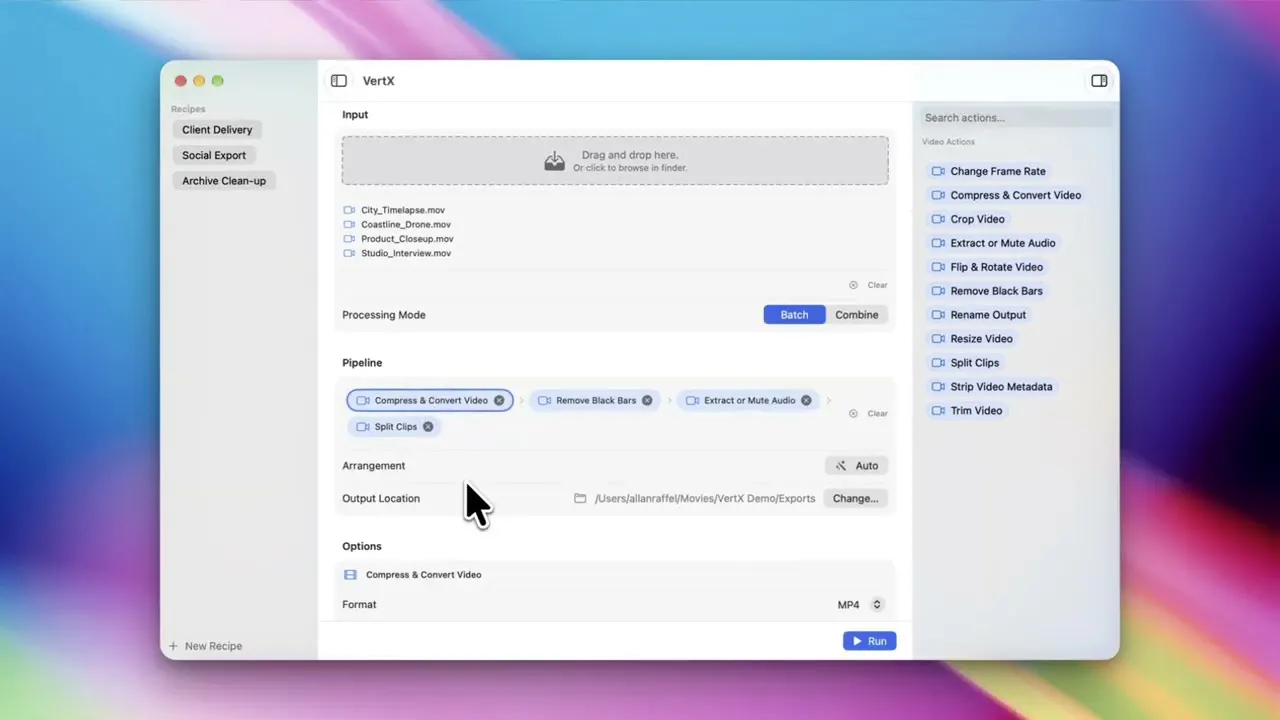Click the Flip & Rotate Video icon
The width and height of the screenshot is (1280, 720).
click(x=938, y=267)
